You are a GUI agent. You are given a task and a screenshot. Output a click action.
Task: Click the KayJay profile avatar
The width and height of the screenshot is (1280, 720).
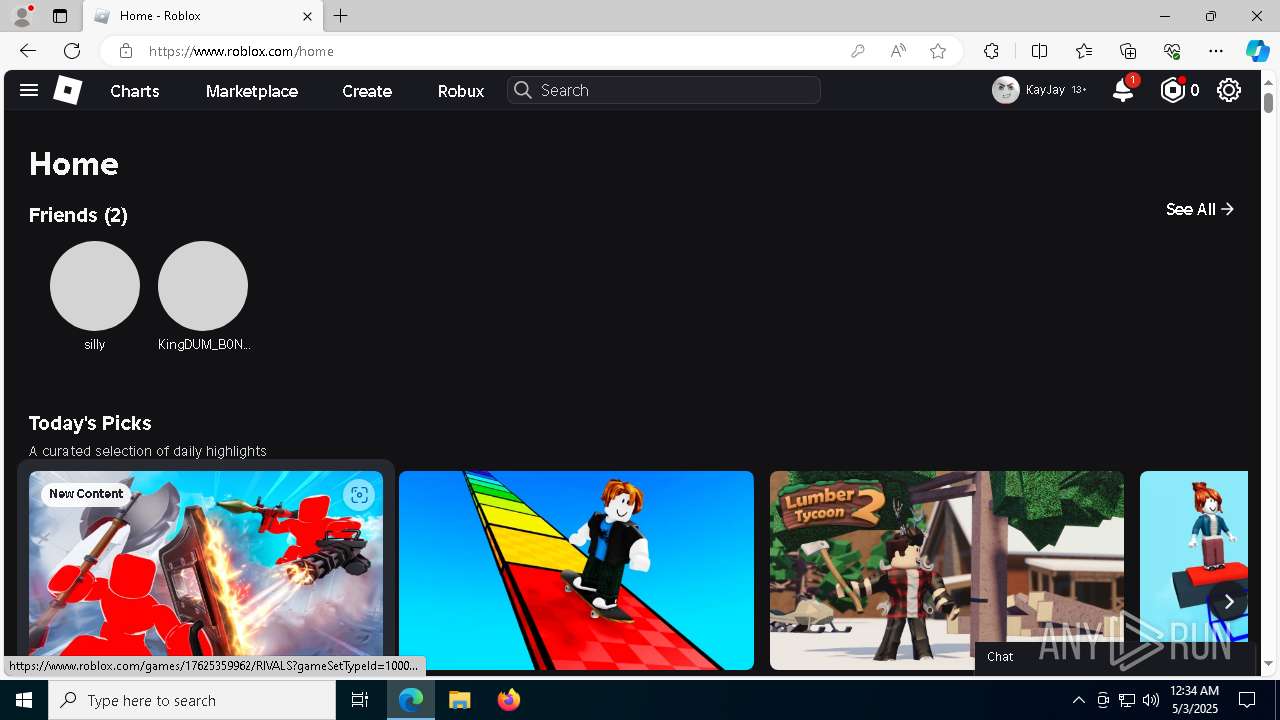pyautogui.click(x=1006, y=90)
